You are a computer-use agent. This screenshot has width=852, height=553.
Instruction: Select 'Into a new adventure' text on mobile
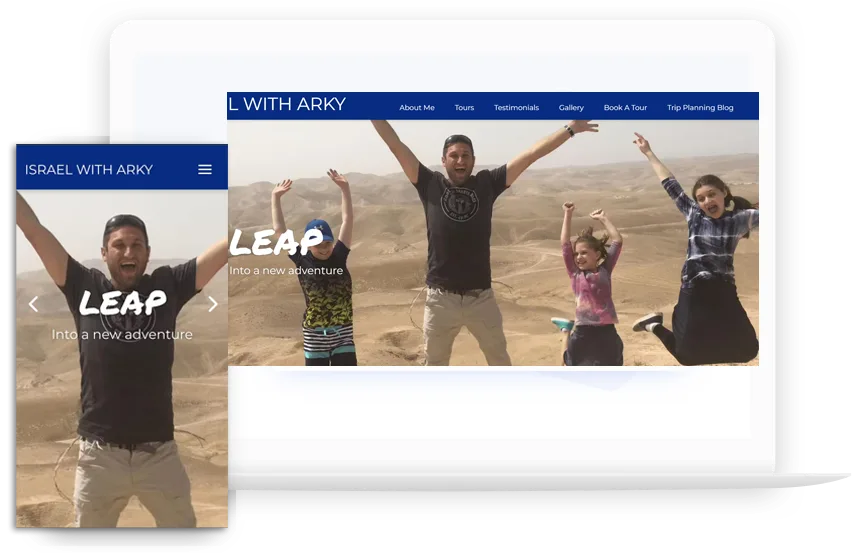(122, 335)
